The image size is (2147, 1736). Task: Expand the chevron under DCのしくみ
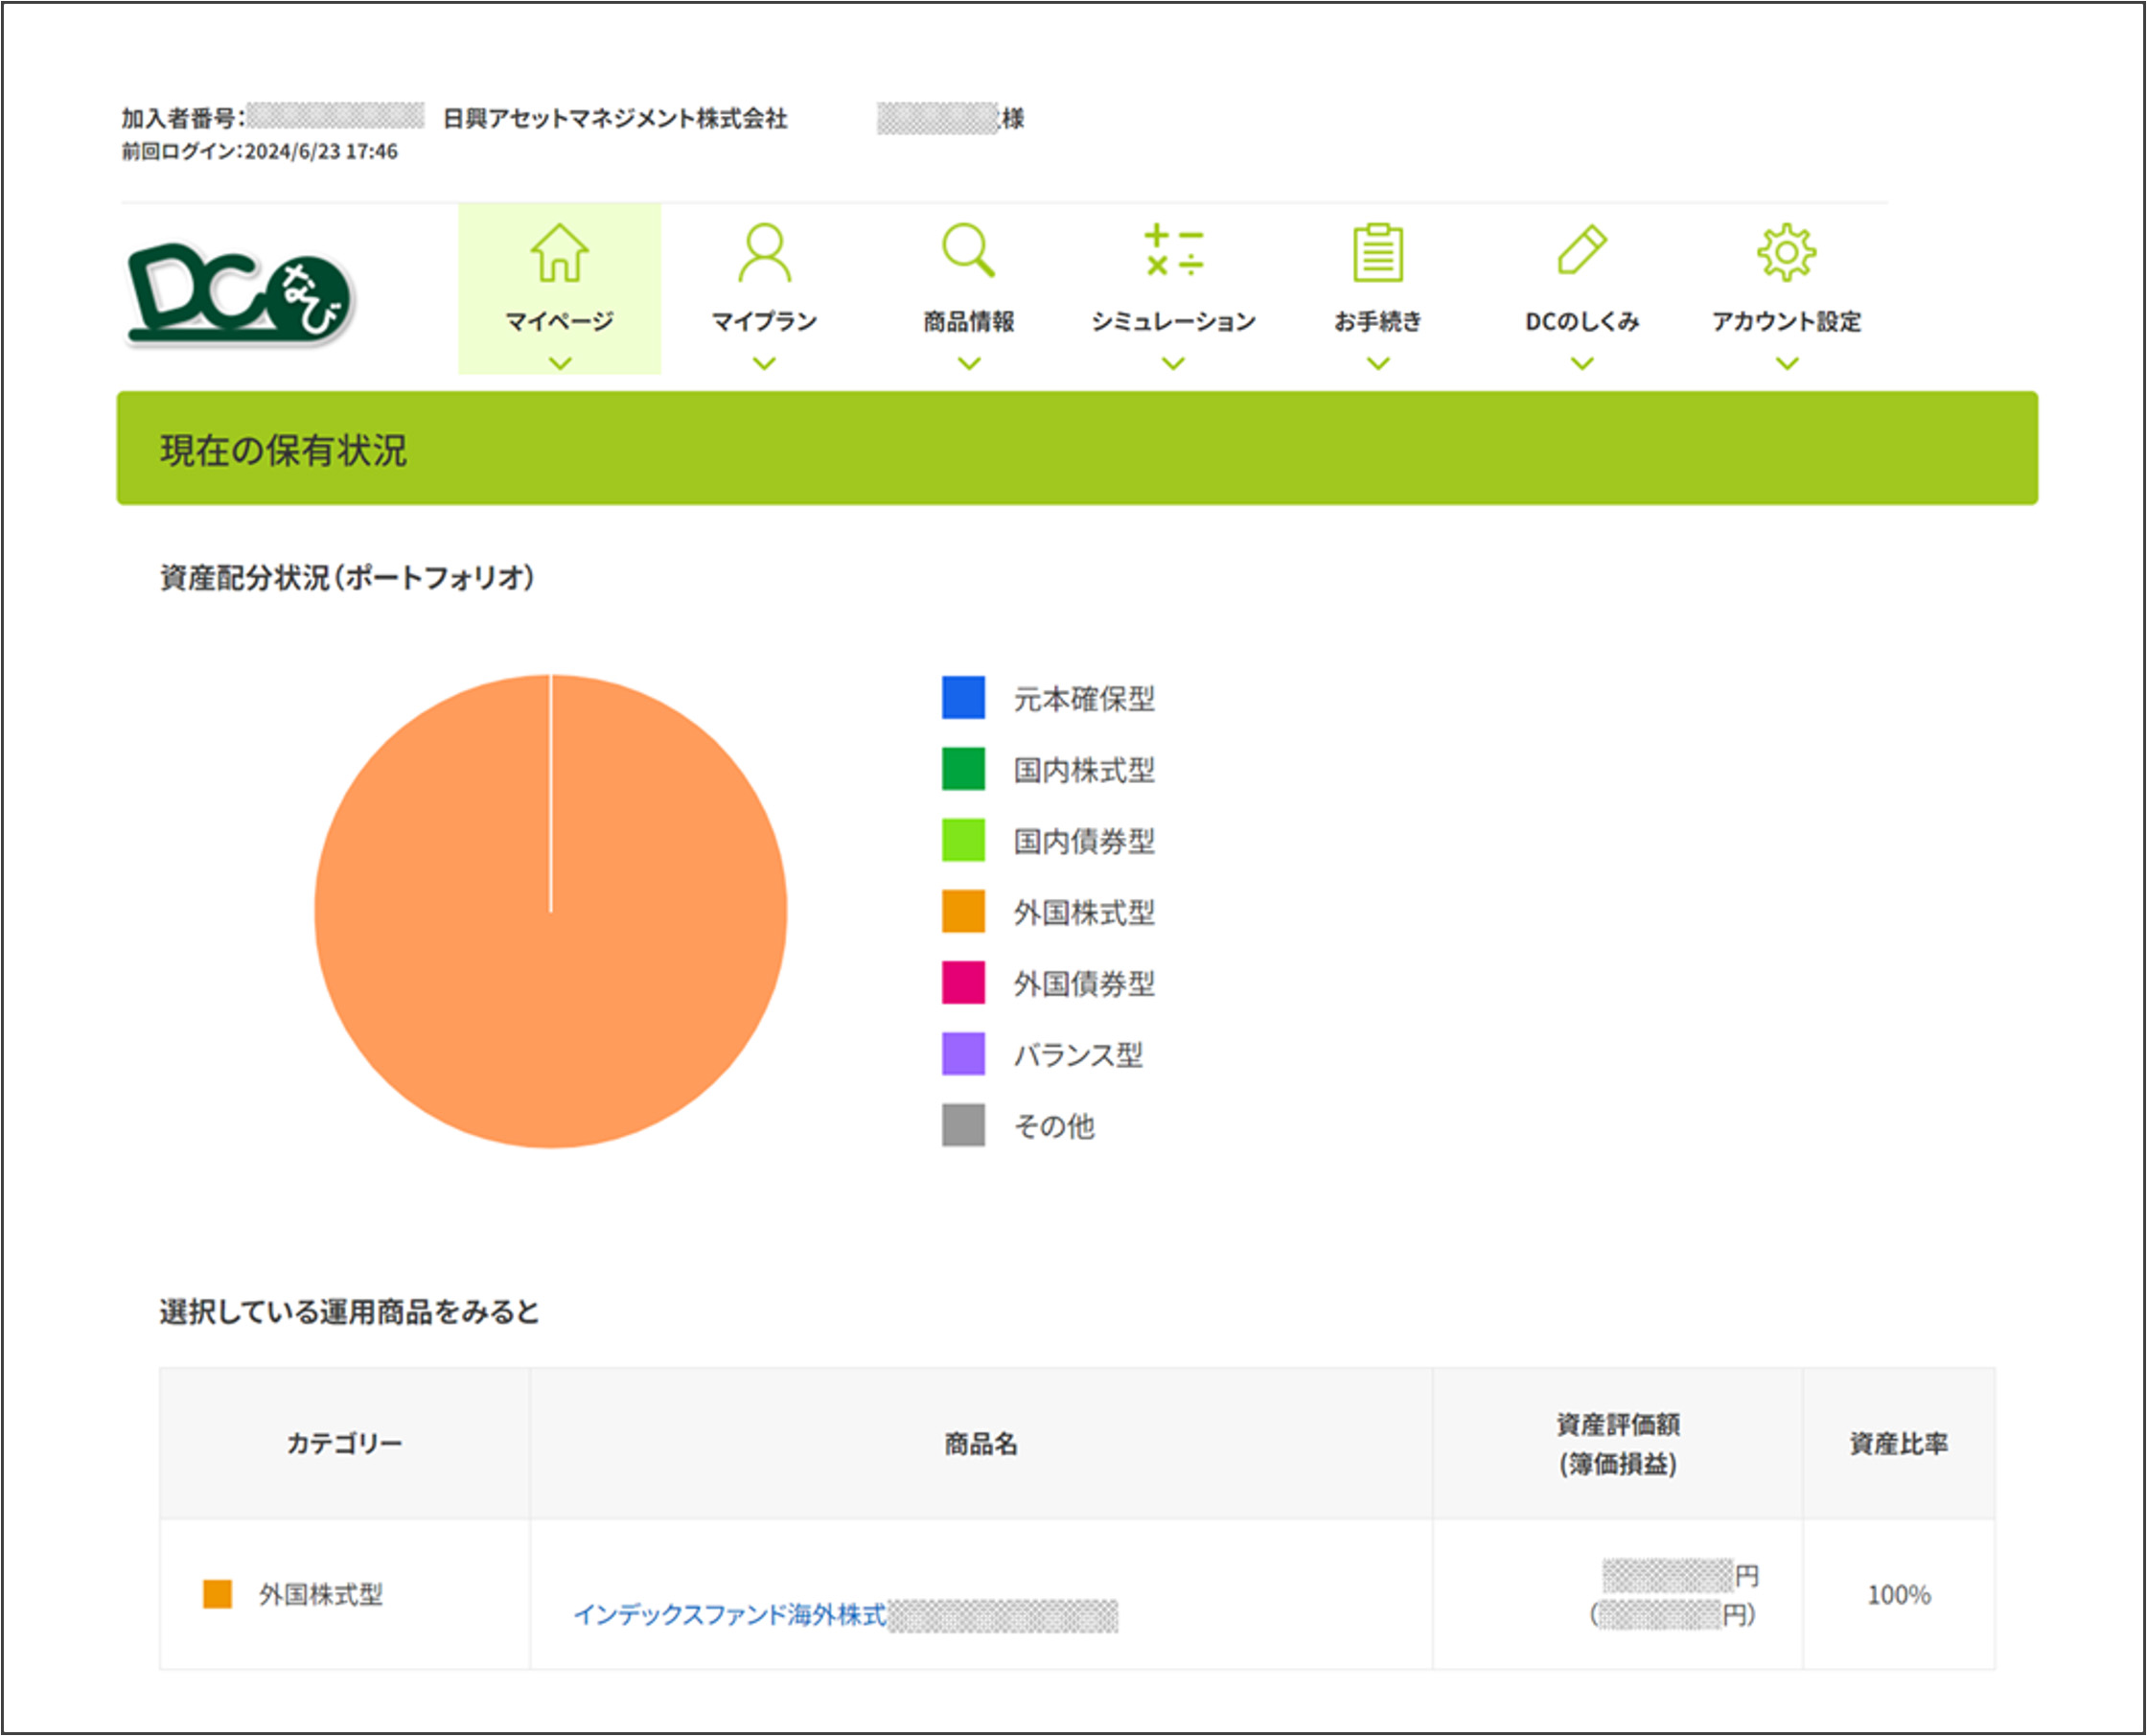tap(1582, 363)
